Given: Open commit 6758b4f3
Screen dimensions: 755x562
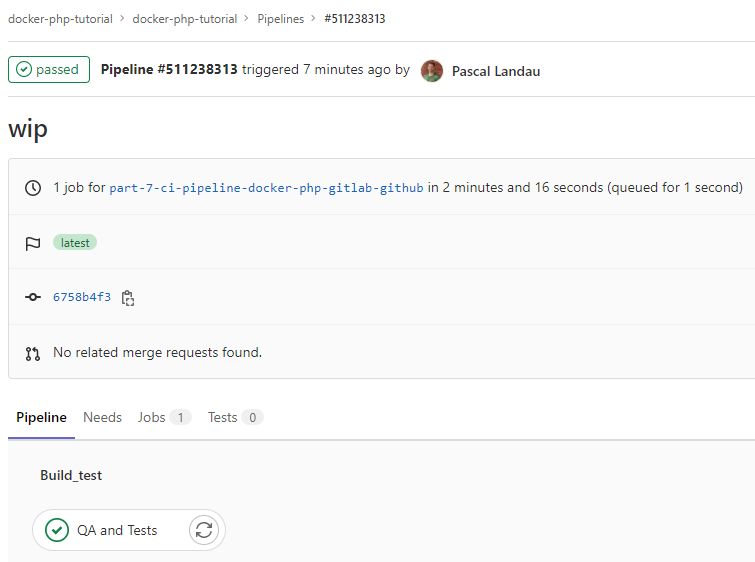Looking at the screenshot, I should (x=82, y=297).
